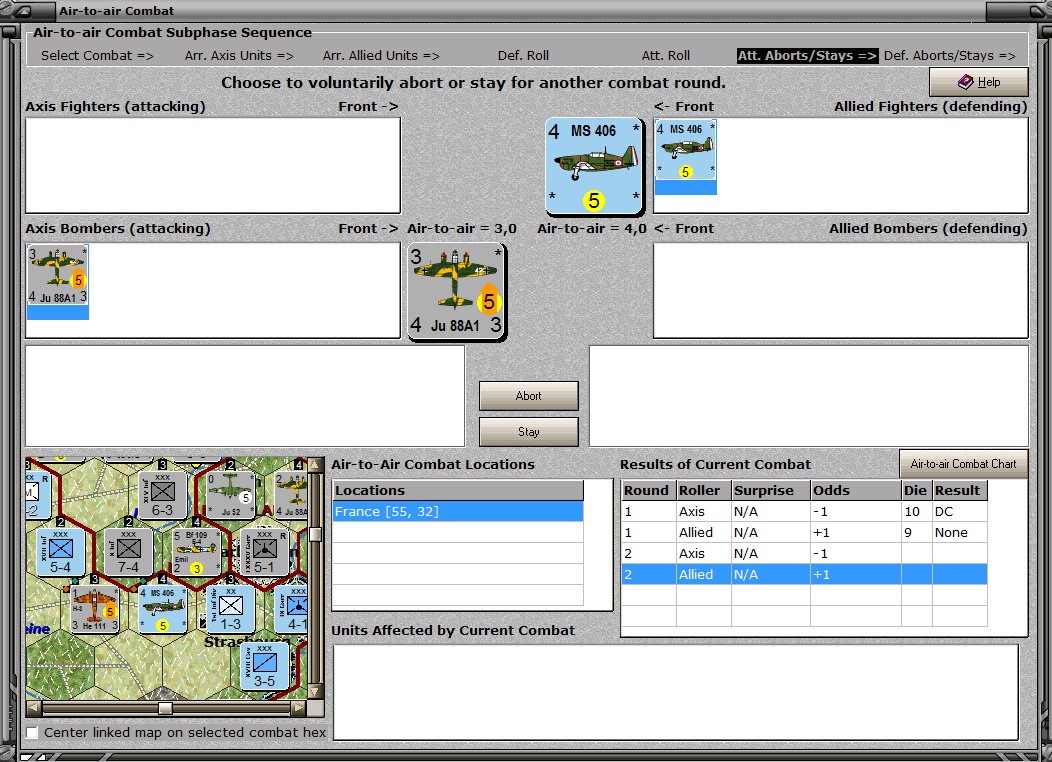Select Round 1 Allied result row
Image resolution: width=1052 pixels, height=762 pixels.
pos(804,532)
